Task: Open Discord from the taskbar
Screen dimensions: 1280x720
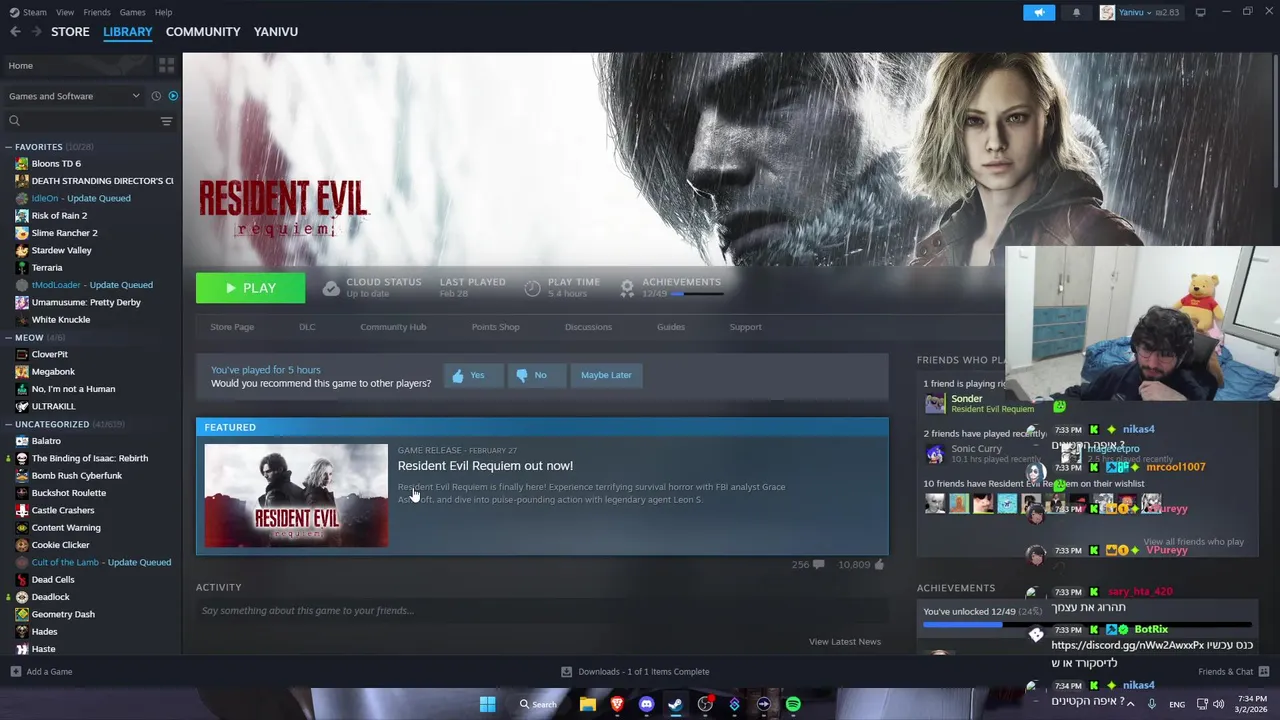Action: pyautogui.click(x=646, y=704)
